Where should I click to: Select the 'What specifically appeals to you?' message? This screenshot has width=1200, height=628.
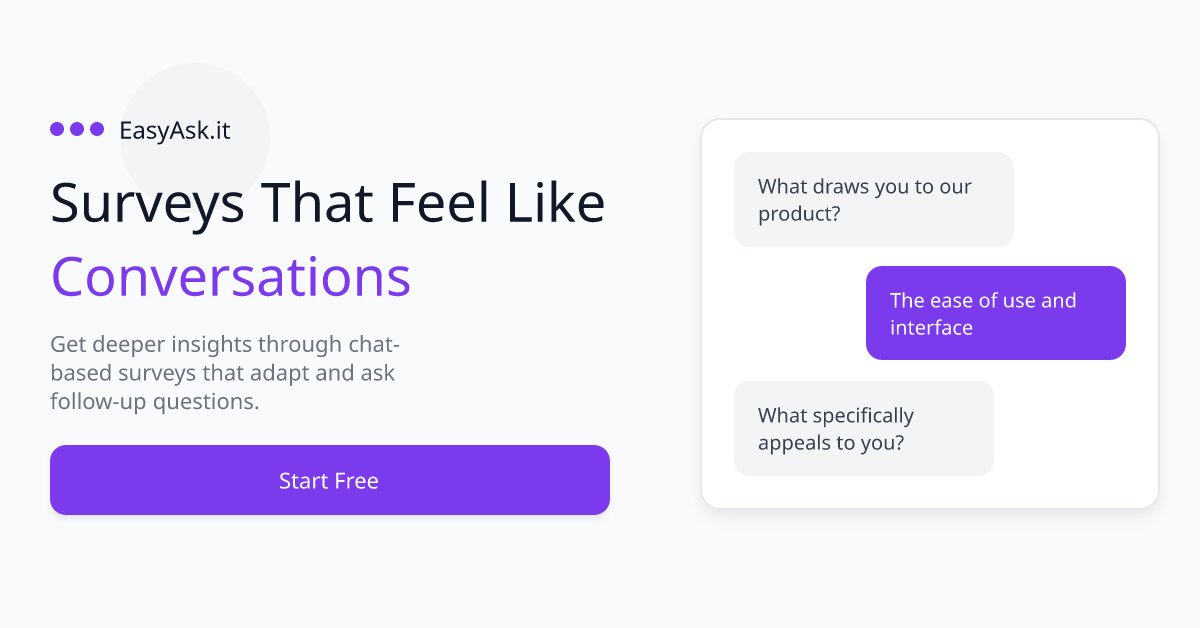(x=863, y=428)
